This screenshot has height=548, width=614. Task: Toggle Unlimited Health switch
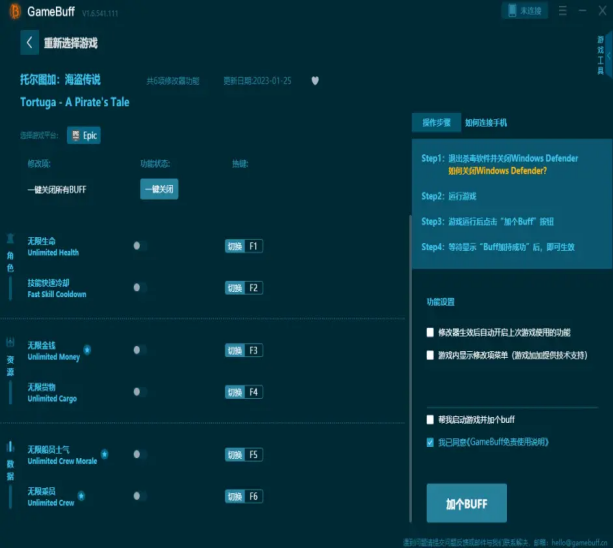coord(140,246)
